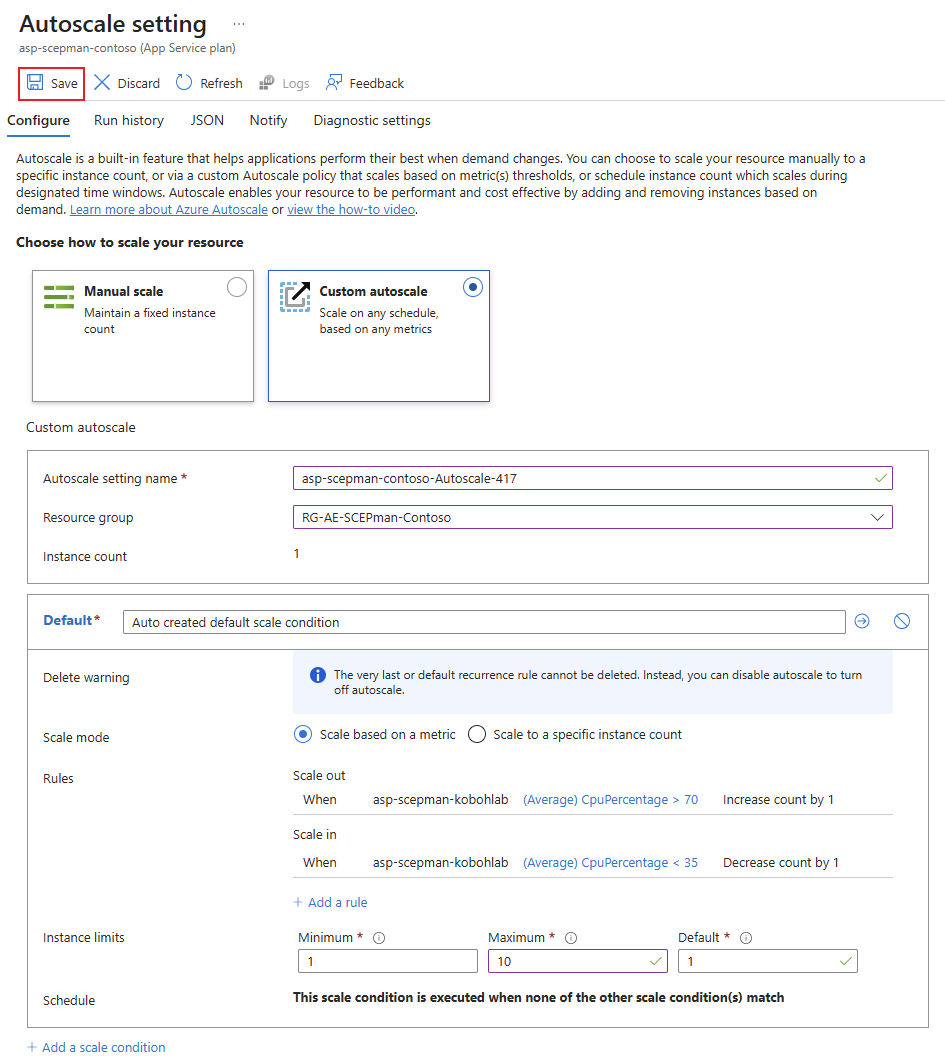Discard changes using the X icon

point(102,83)
